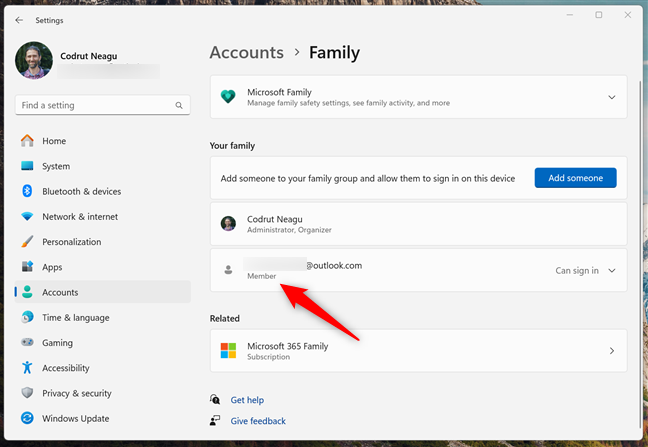
Task: Click the Add someone button
Action: [x=575, y=178]
